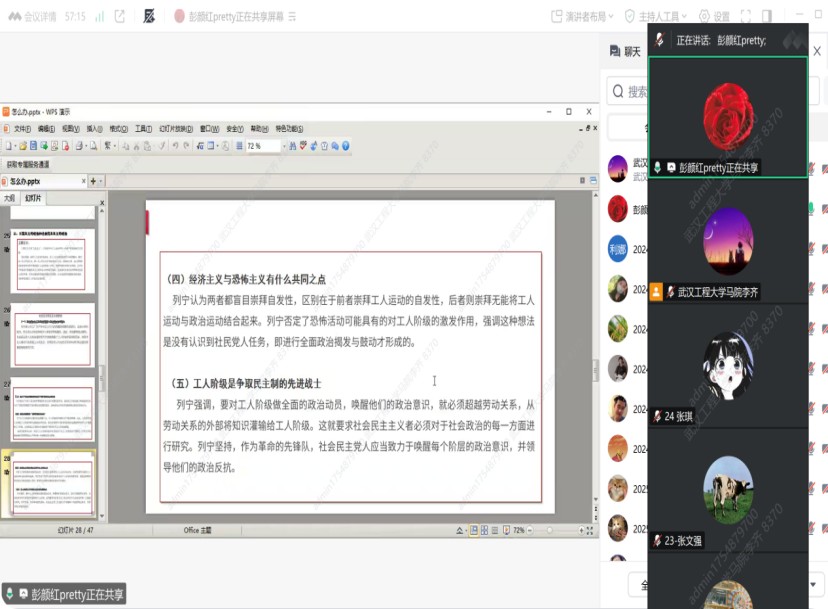
Task: Open the 文件 (File) menu
Action: pyautogui.click(x=21, y=129)
